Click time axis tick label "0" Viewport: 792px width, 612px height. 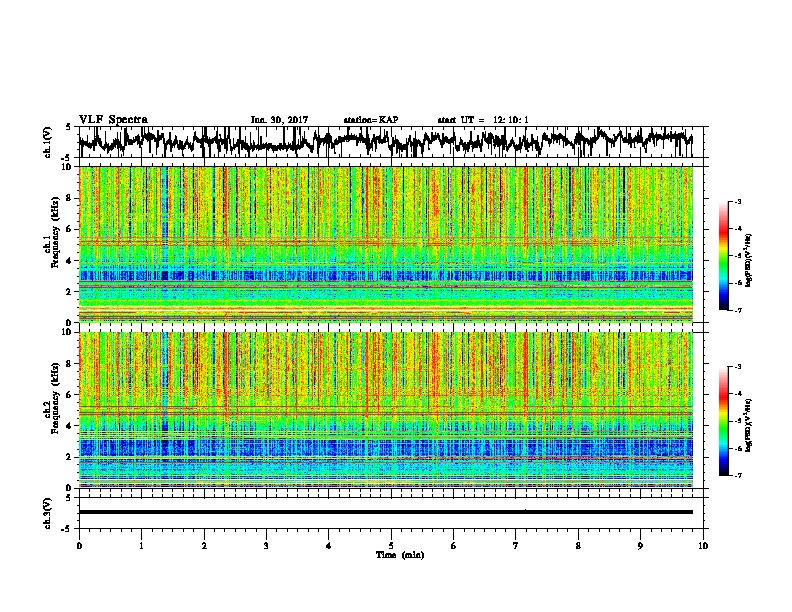79,546
